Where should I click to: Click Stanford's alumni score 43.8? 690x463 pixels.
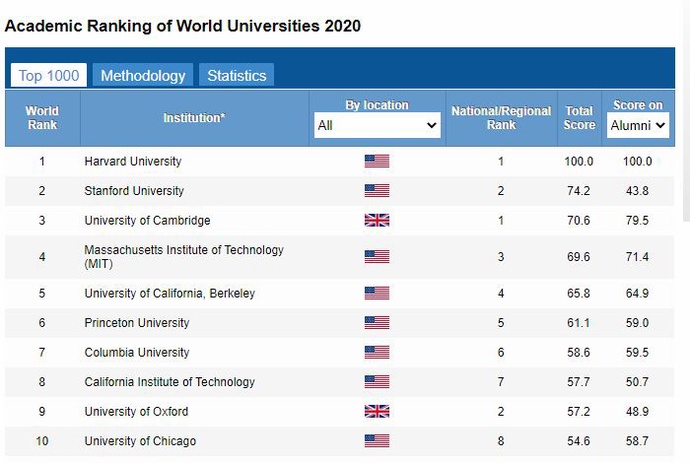pyautogui.click(x=637, y=191)
